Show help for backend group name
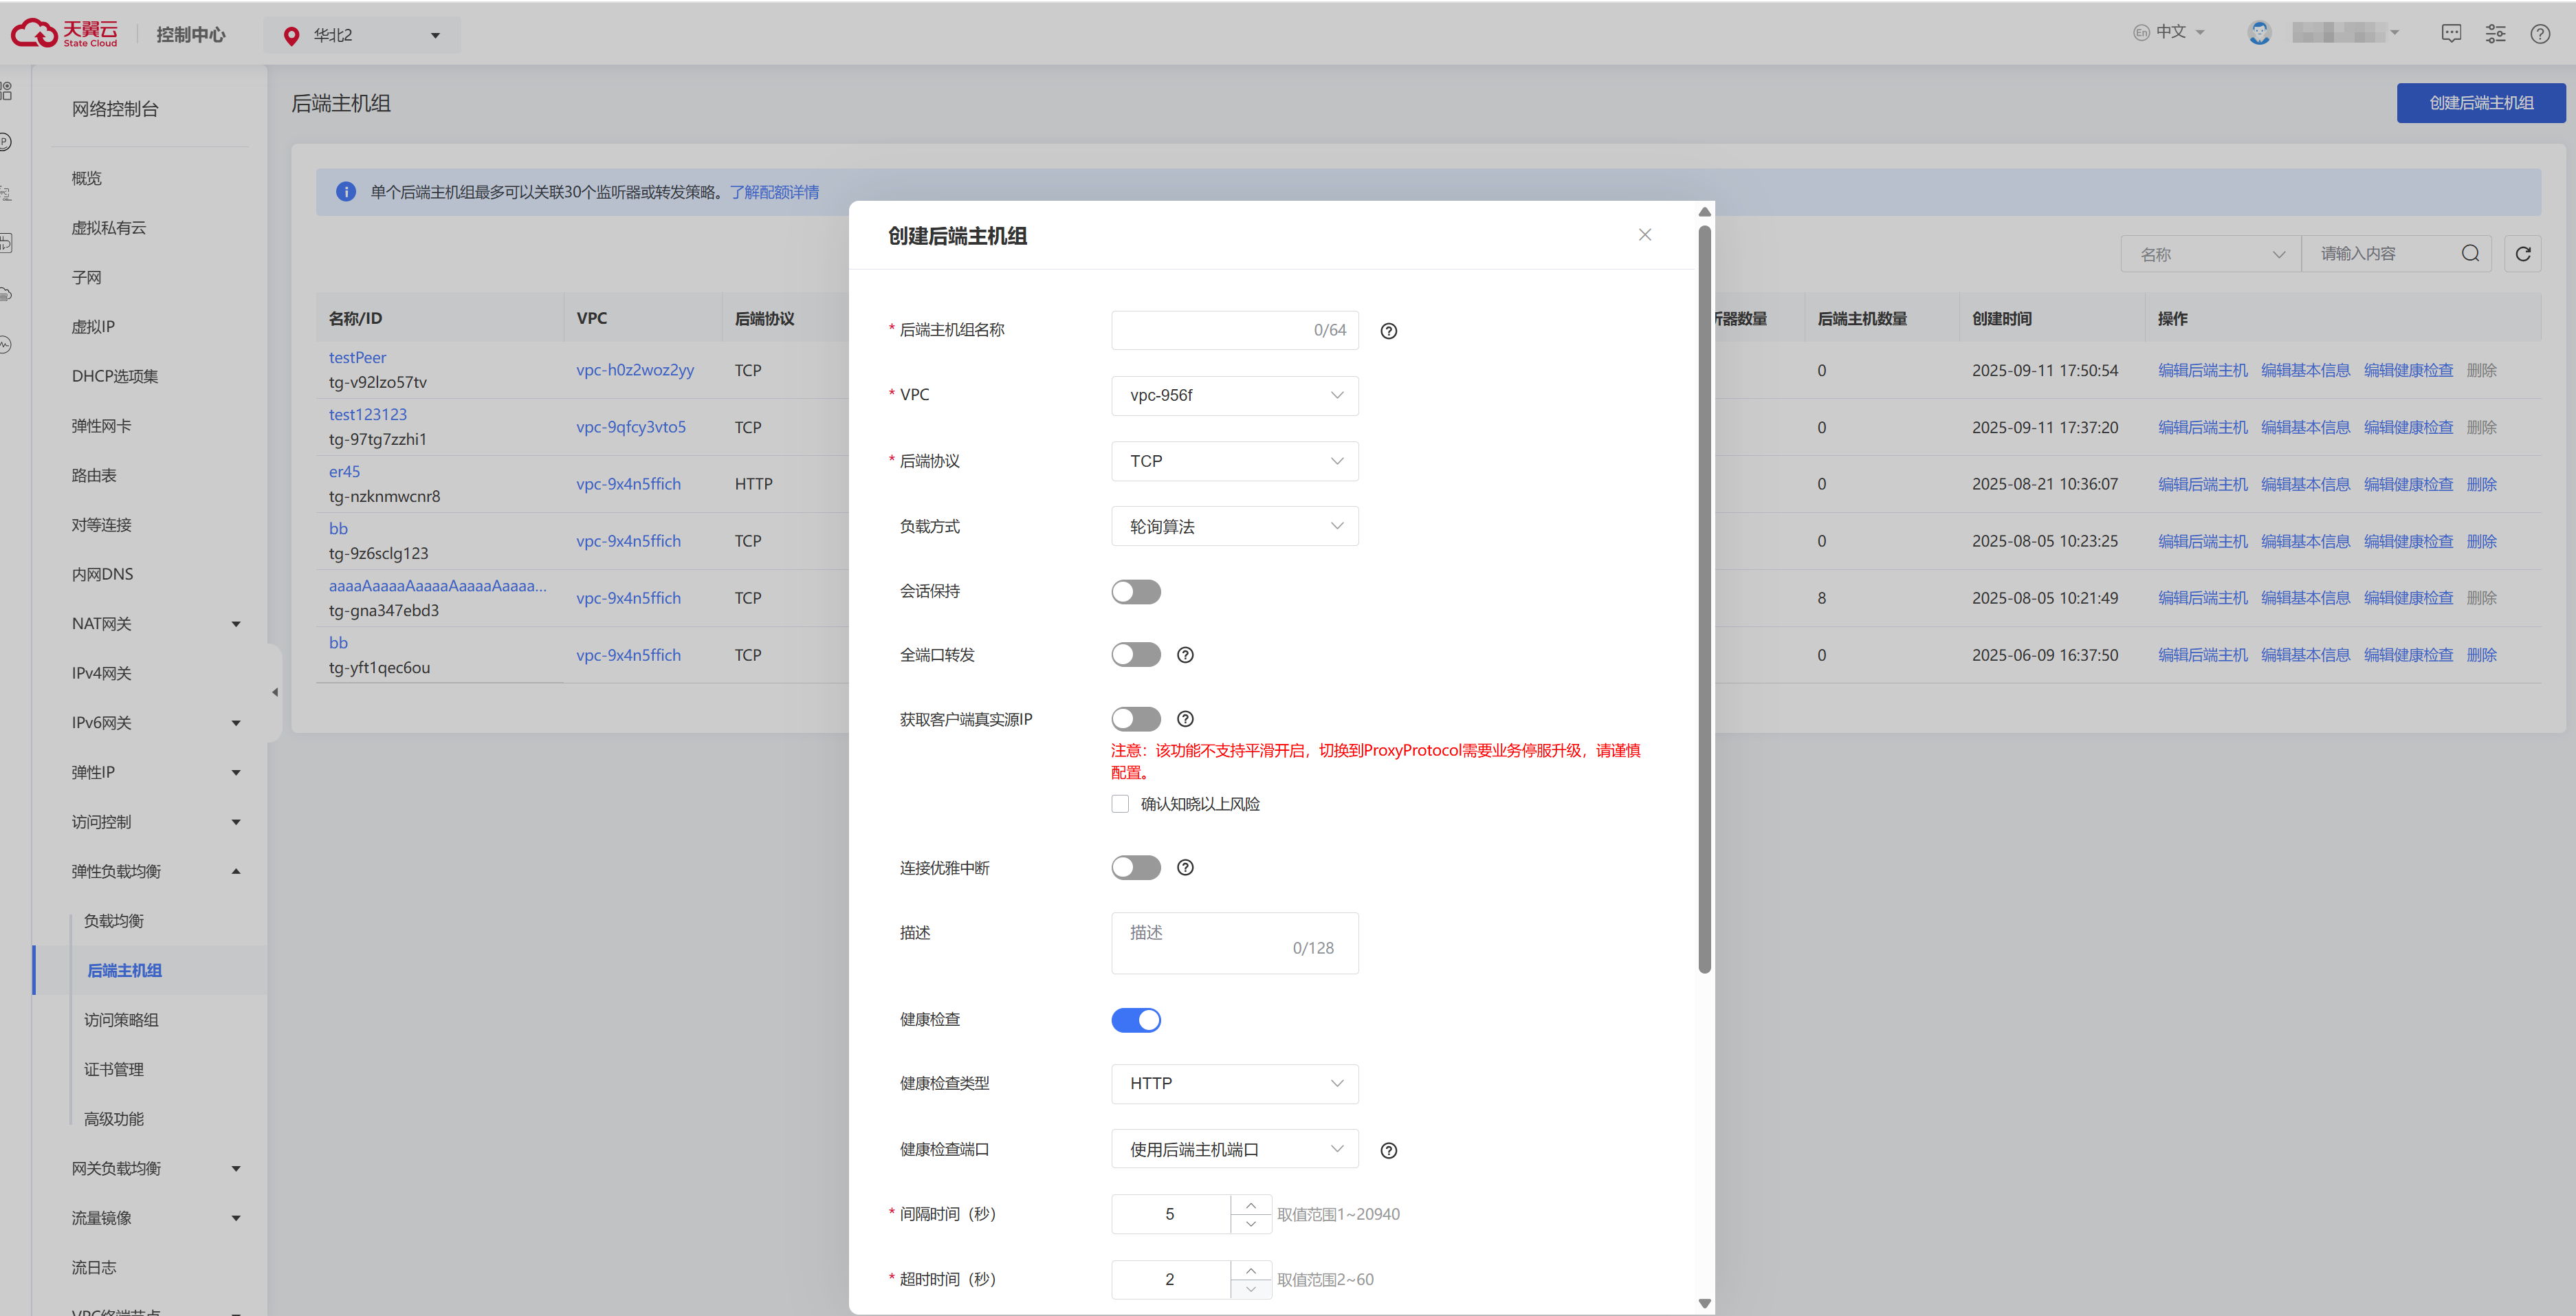 coord(1388,331)
